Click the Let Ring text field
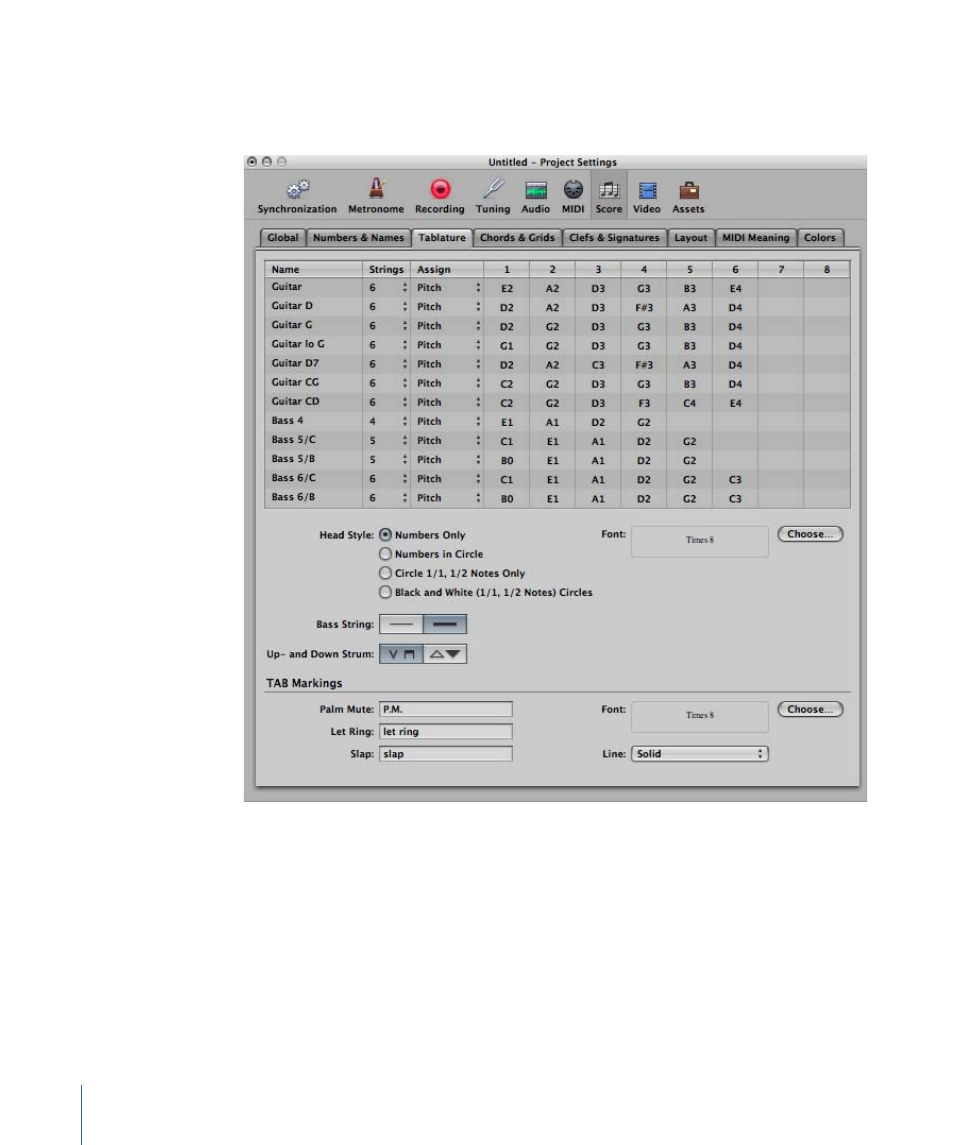954x1145 pixels. (446, 731)
